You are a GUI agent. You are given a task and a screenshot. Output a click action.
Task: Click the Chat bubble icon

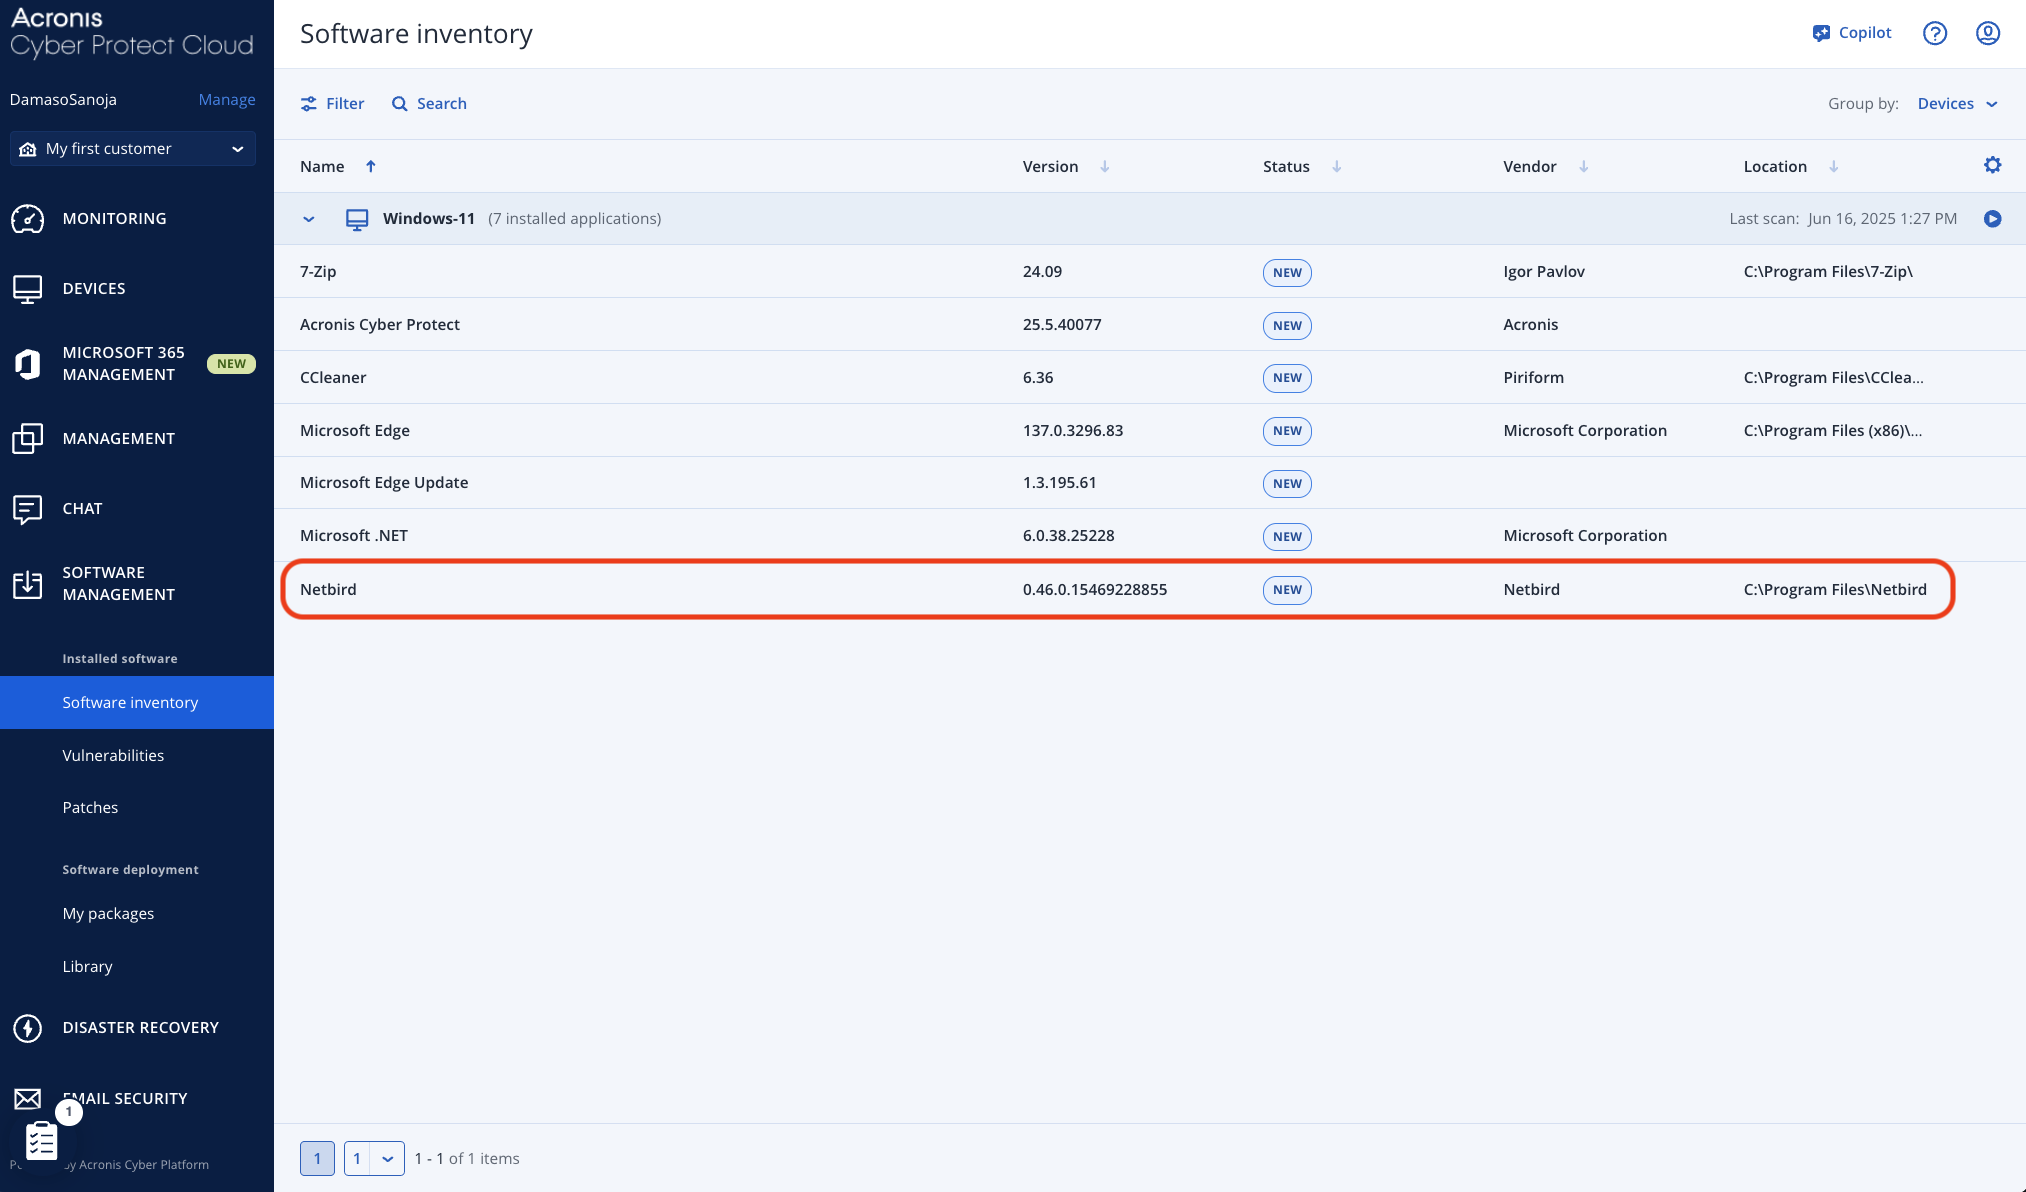coord(28,509)
